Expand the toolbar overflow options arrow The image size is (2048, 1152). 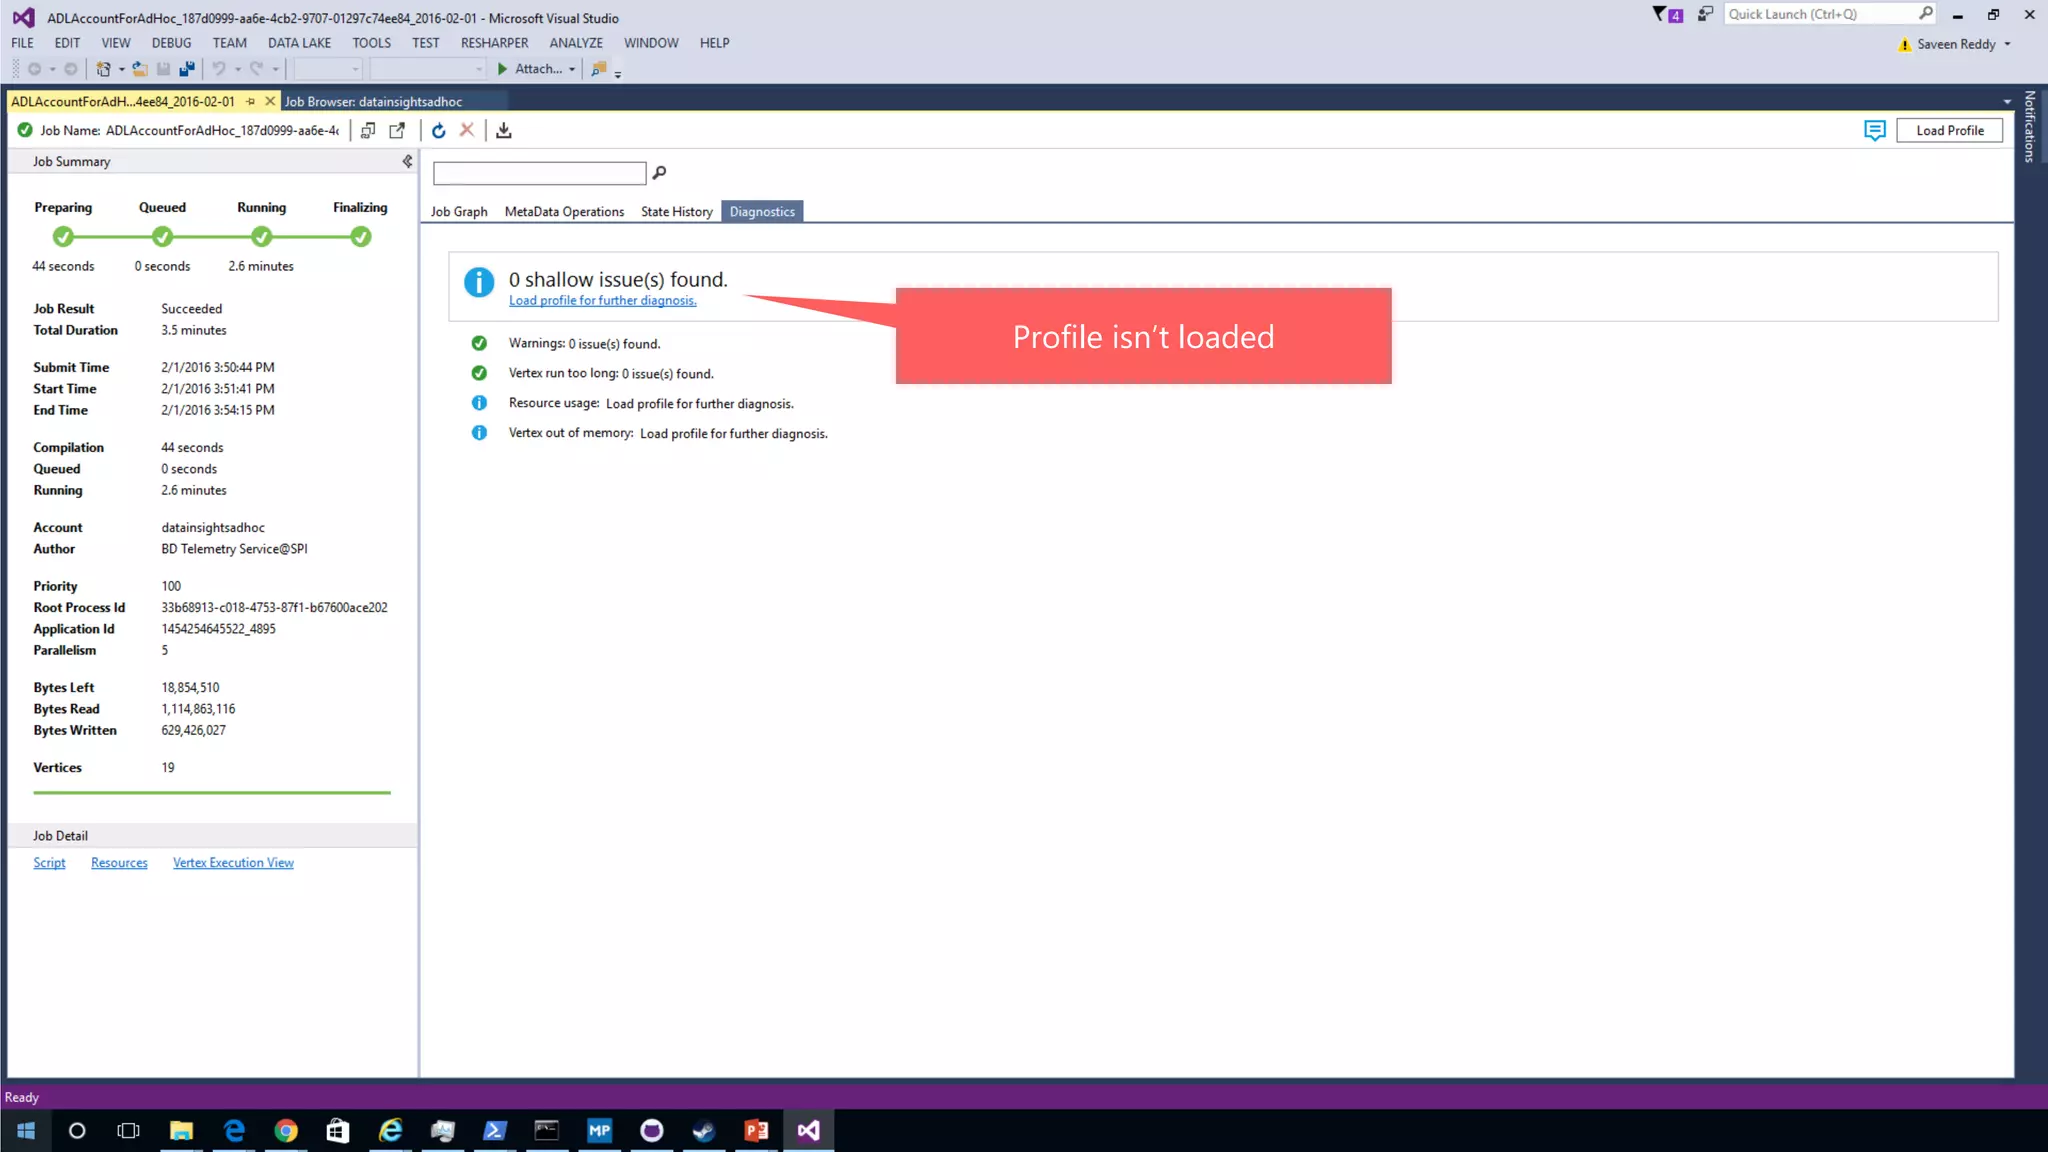pos(618,73)
